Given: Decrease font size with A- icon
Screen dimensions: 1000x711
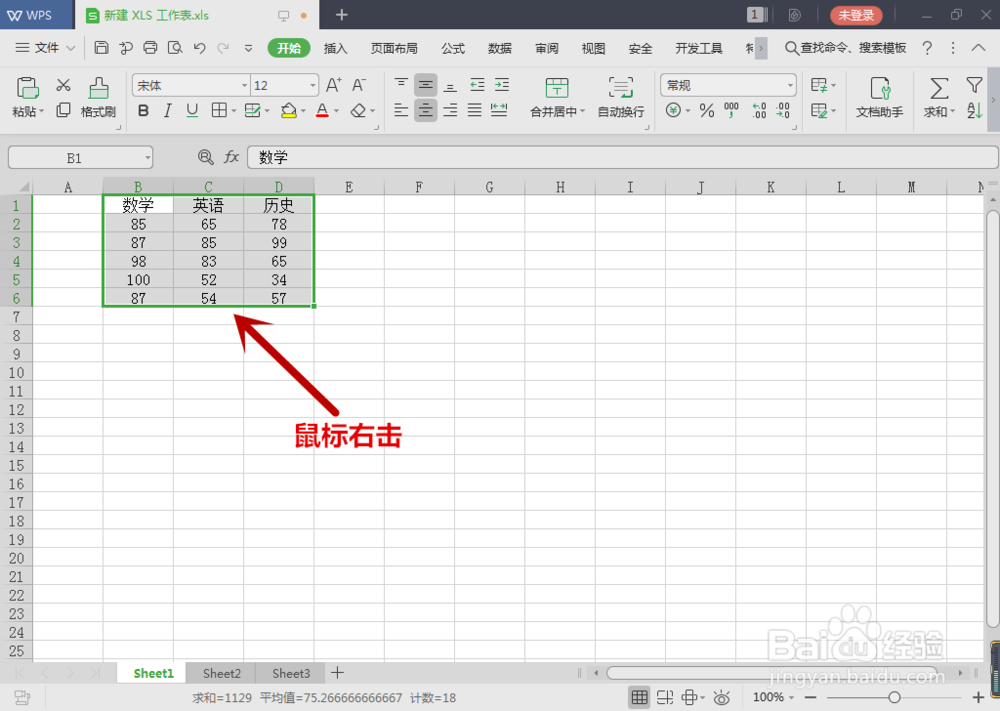Looking at the screenshot, I should tap(359, 85).
